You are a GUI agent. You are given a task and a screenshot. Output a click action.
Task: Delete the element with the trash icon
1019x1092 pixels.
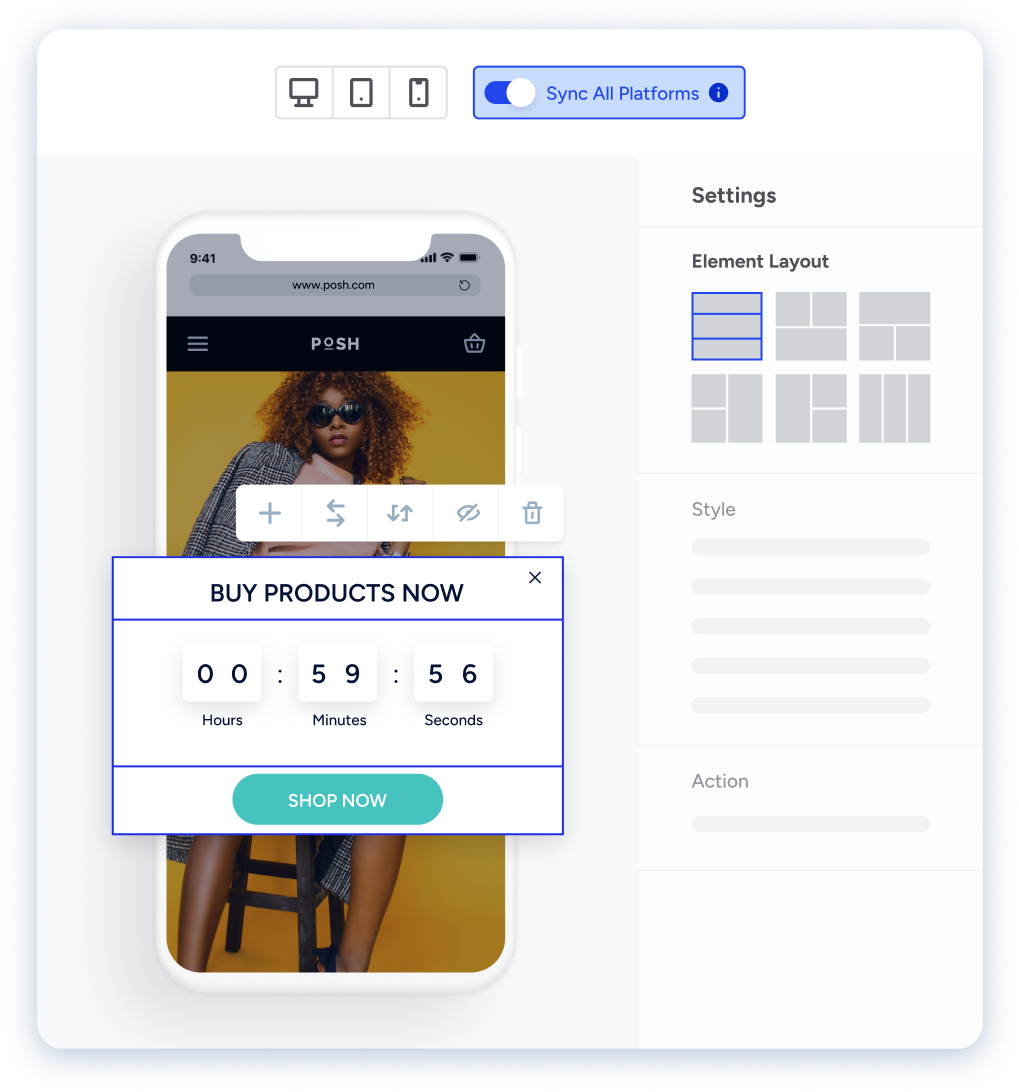pos(532,513)
